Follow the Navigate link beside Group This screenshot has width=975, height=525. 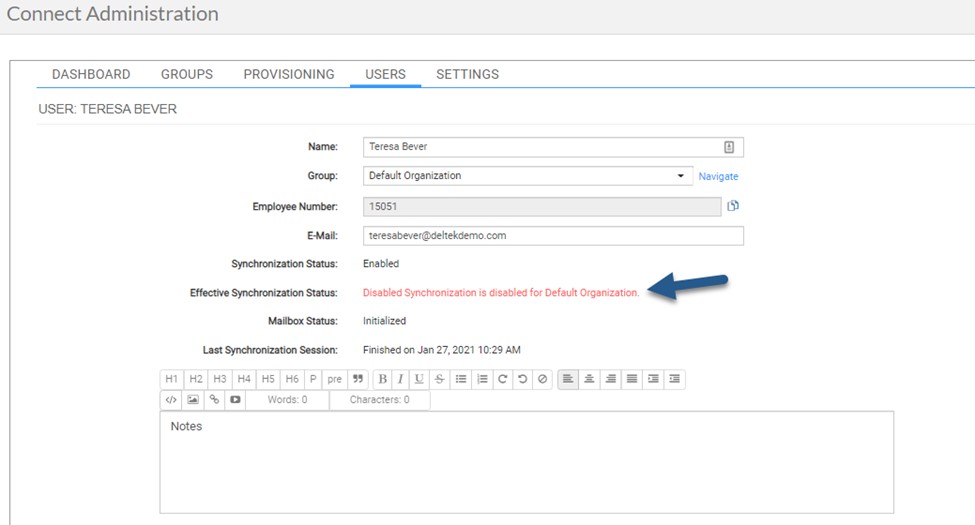click(718, 177)
